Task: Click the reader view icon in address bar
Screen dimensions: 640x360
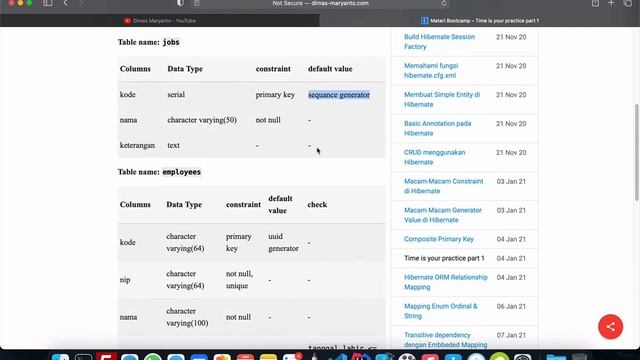Action: pyautogui.click(x=197, y=3)
